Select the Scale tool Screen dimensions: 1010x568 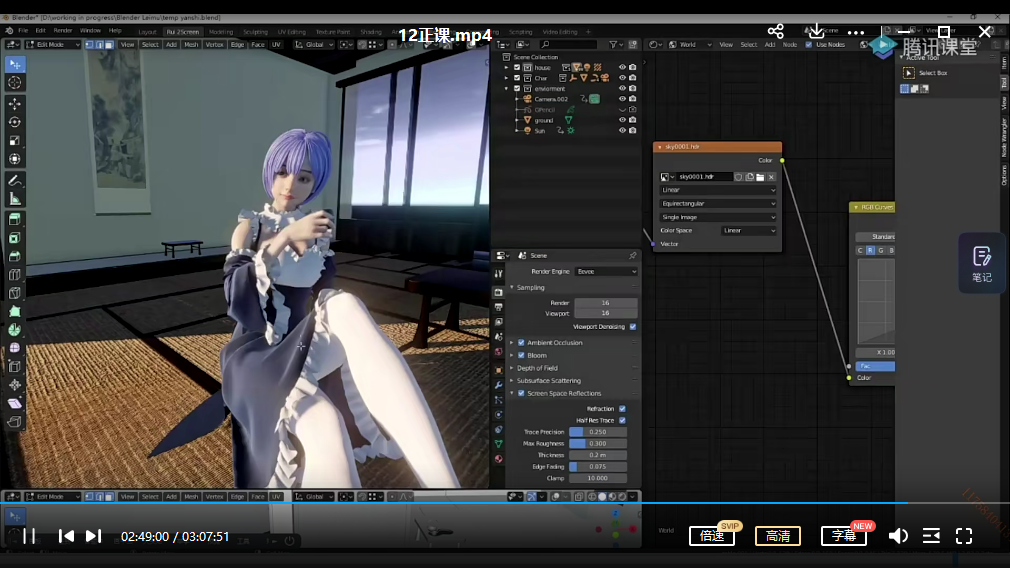point(15,140)
